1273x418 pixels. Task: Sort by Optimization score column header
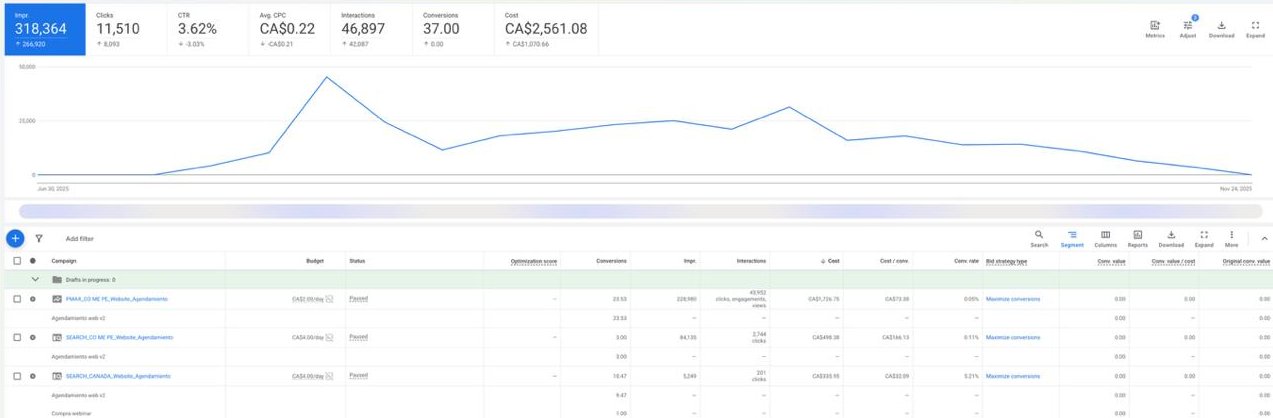[534, 261]
